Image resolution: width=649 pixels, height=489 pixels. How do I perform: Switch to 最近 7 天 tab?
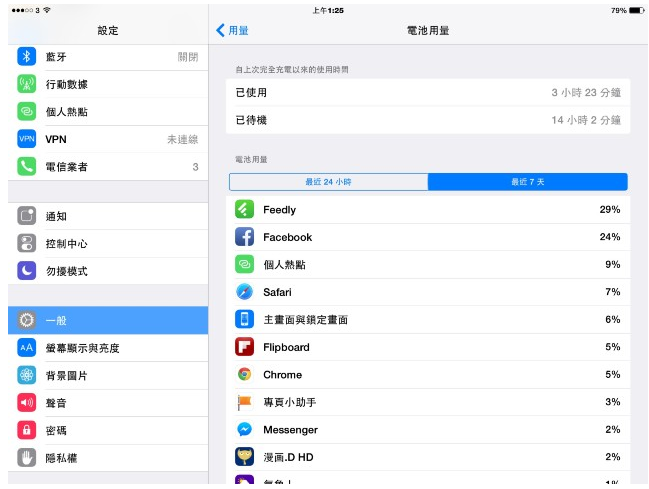click(x=527, y=182)
